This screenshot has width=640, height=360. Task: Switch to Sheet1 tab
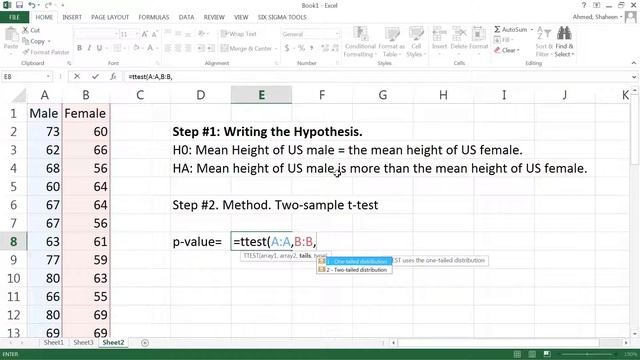(x=53, y=342)
